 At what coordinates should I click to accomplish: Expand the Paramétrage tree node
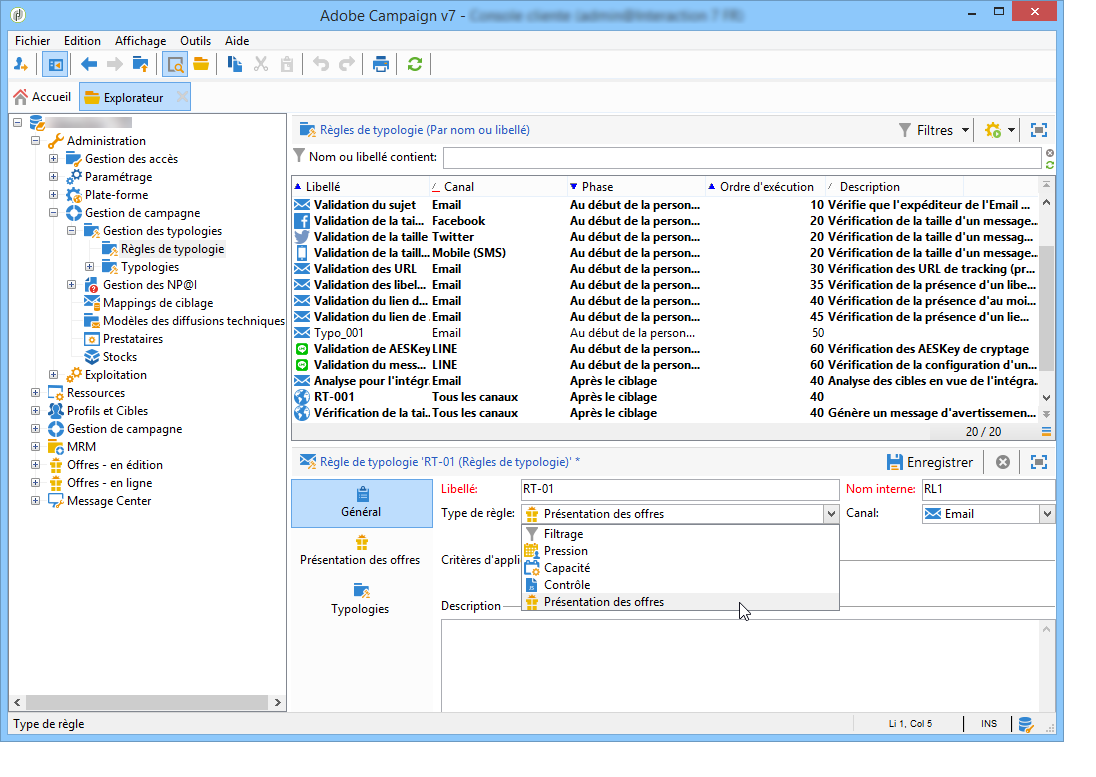[53, 177]
